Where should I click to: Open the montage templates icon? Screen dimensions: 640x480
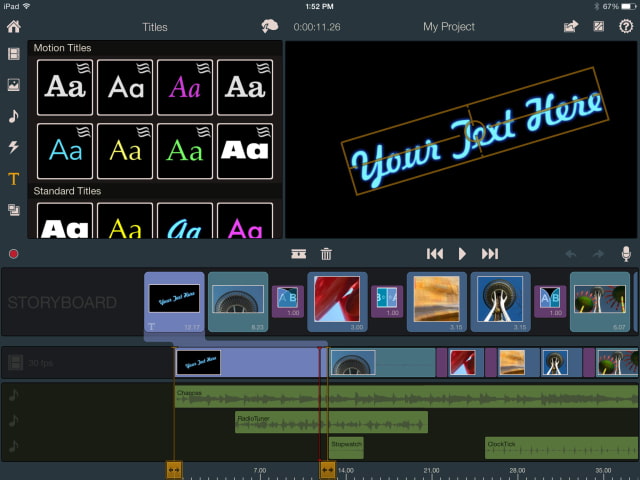tap(14, 210)
